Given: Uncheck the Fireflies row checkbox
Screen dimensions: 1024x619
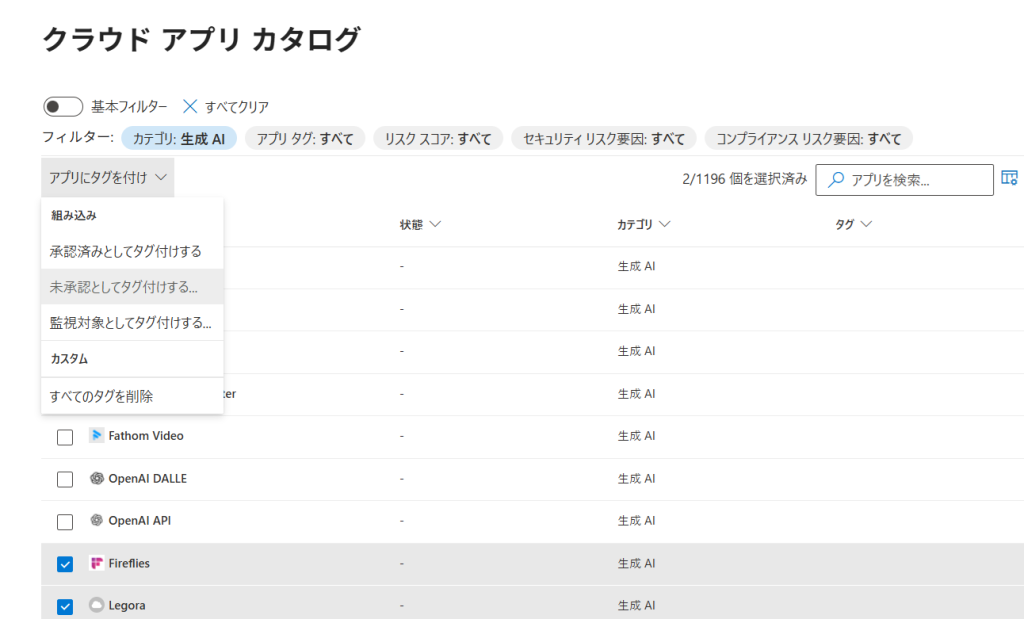Looking at the screenshot, I should (x=65, y=564).
